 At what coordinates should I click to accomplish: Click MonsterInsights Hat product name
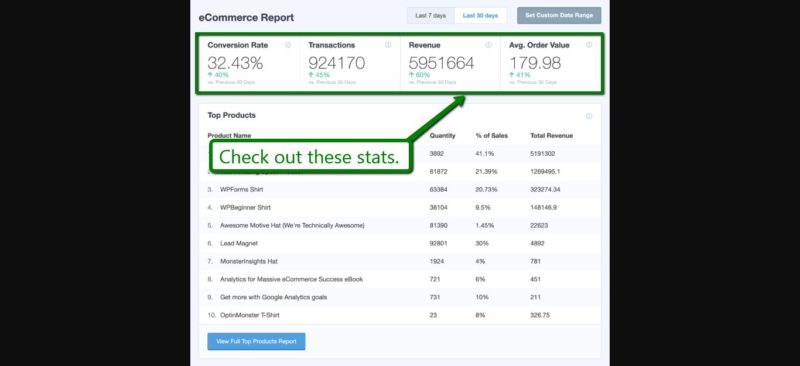click(x=248, y=261)
